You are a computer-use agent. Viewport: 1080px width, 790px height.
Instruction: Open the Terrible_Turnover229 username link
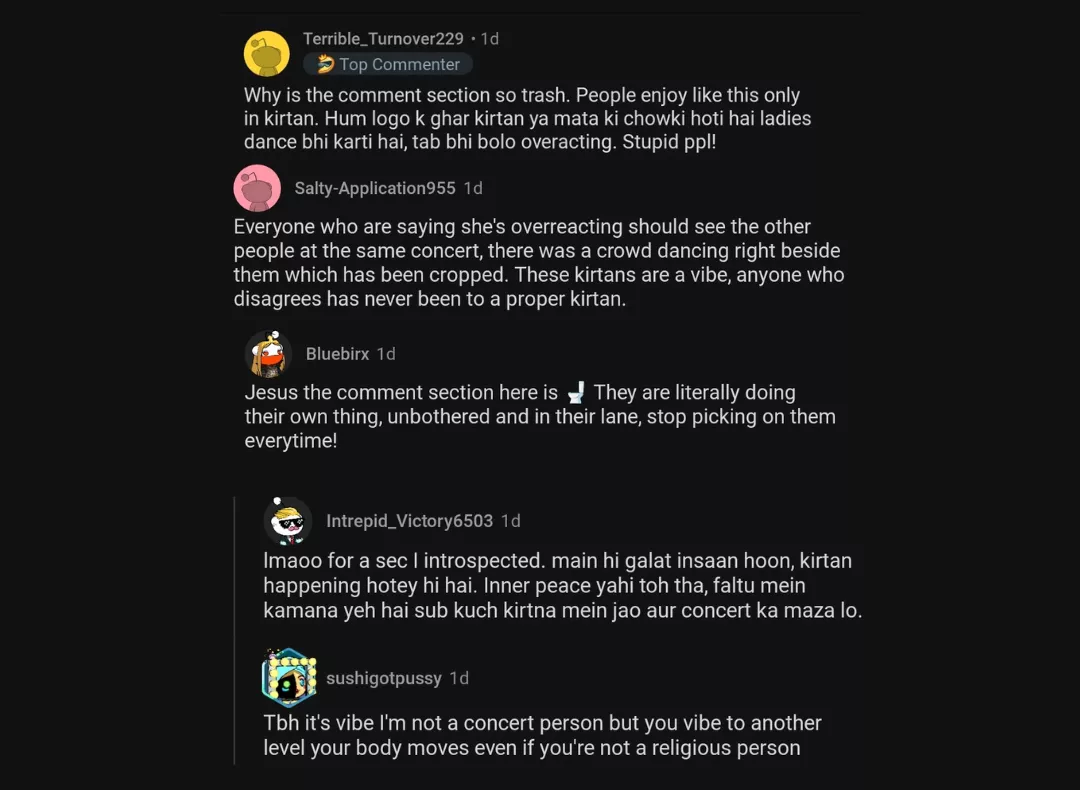point(383,39)
